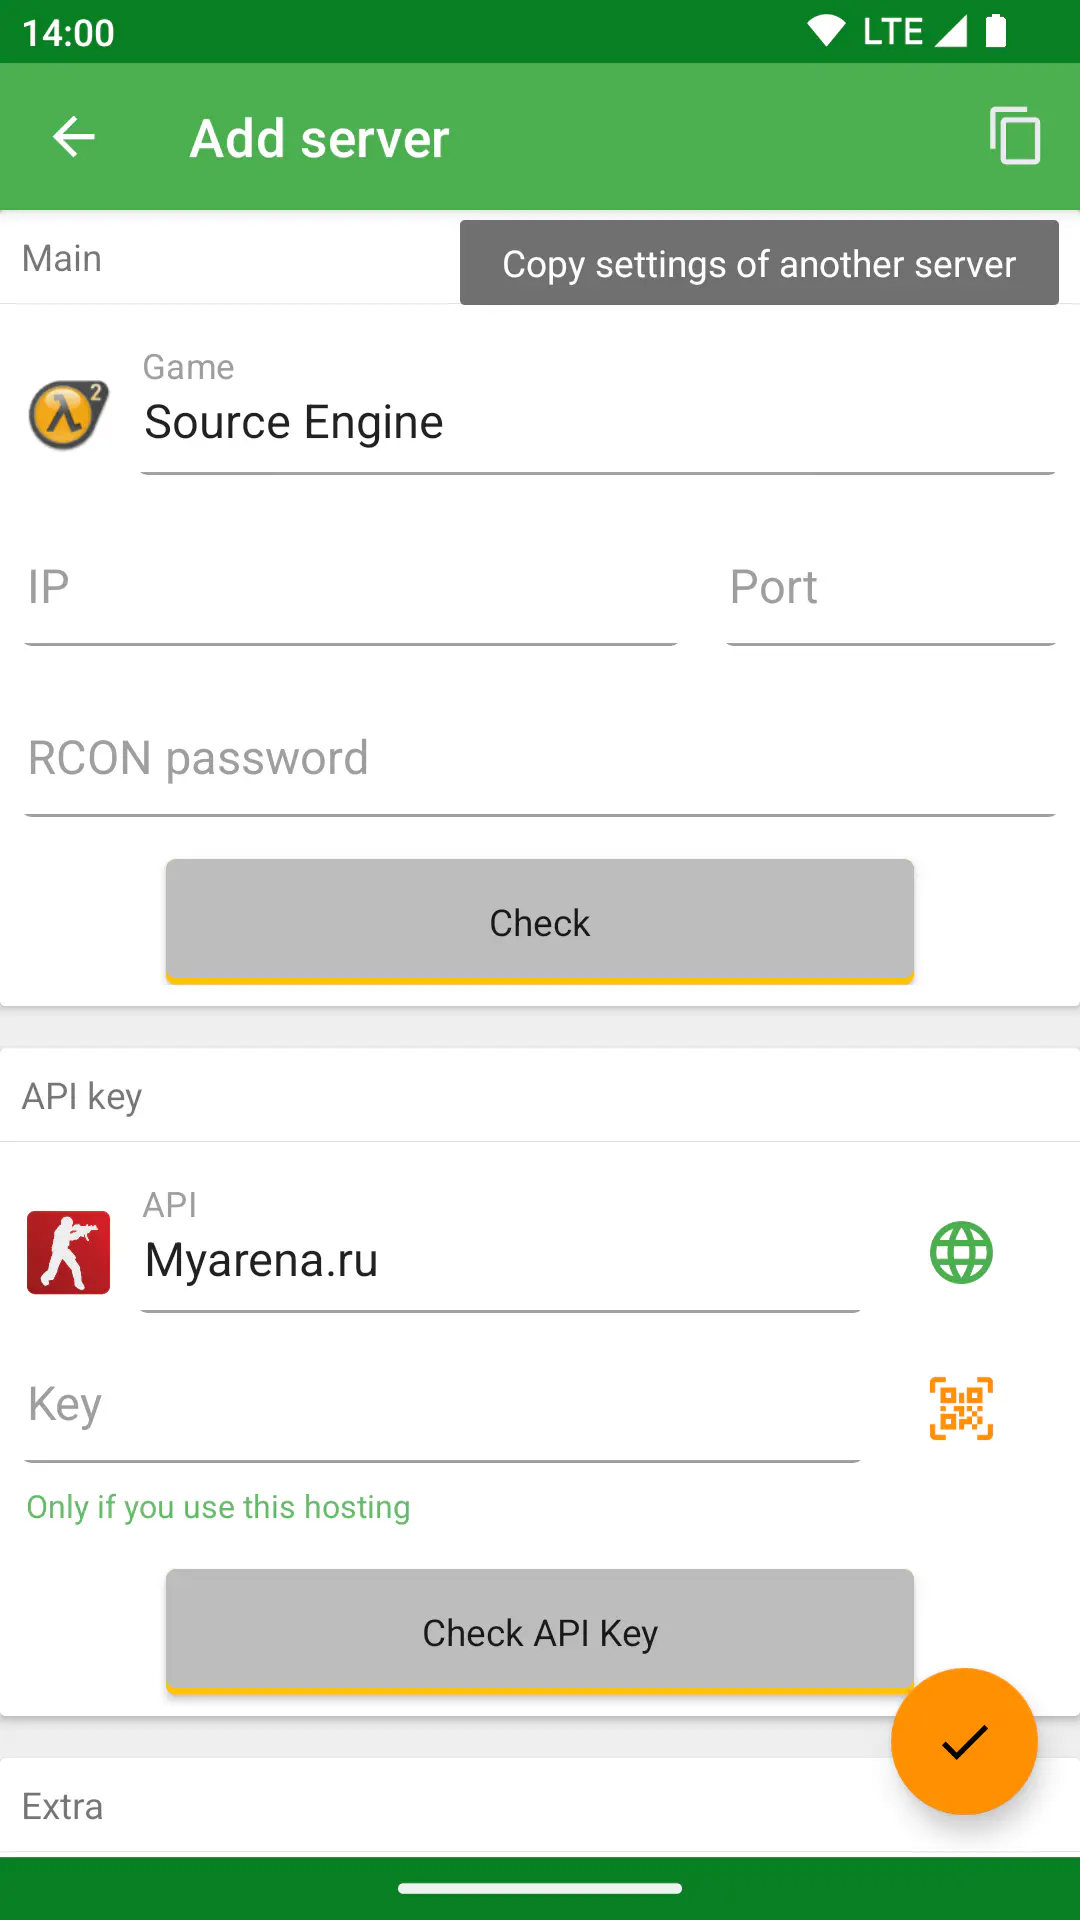
Task: Open the Source Engine game dropdown
Action: 598,412
